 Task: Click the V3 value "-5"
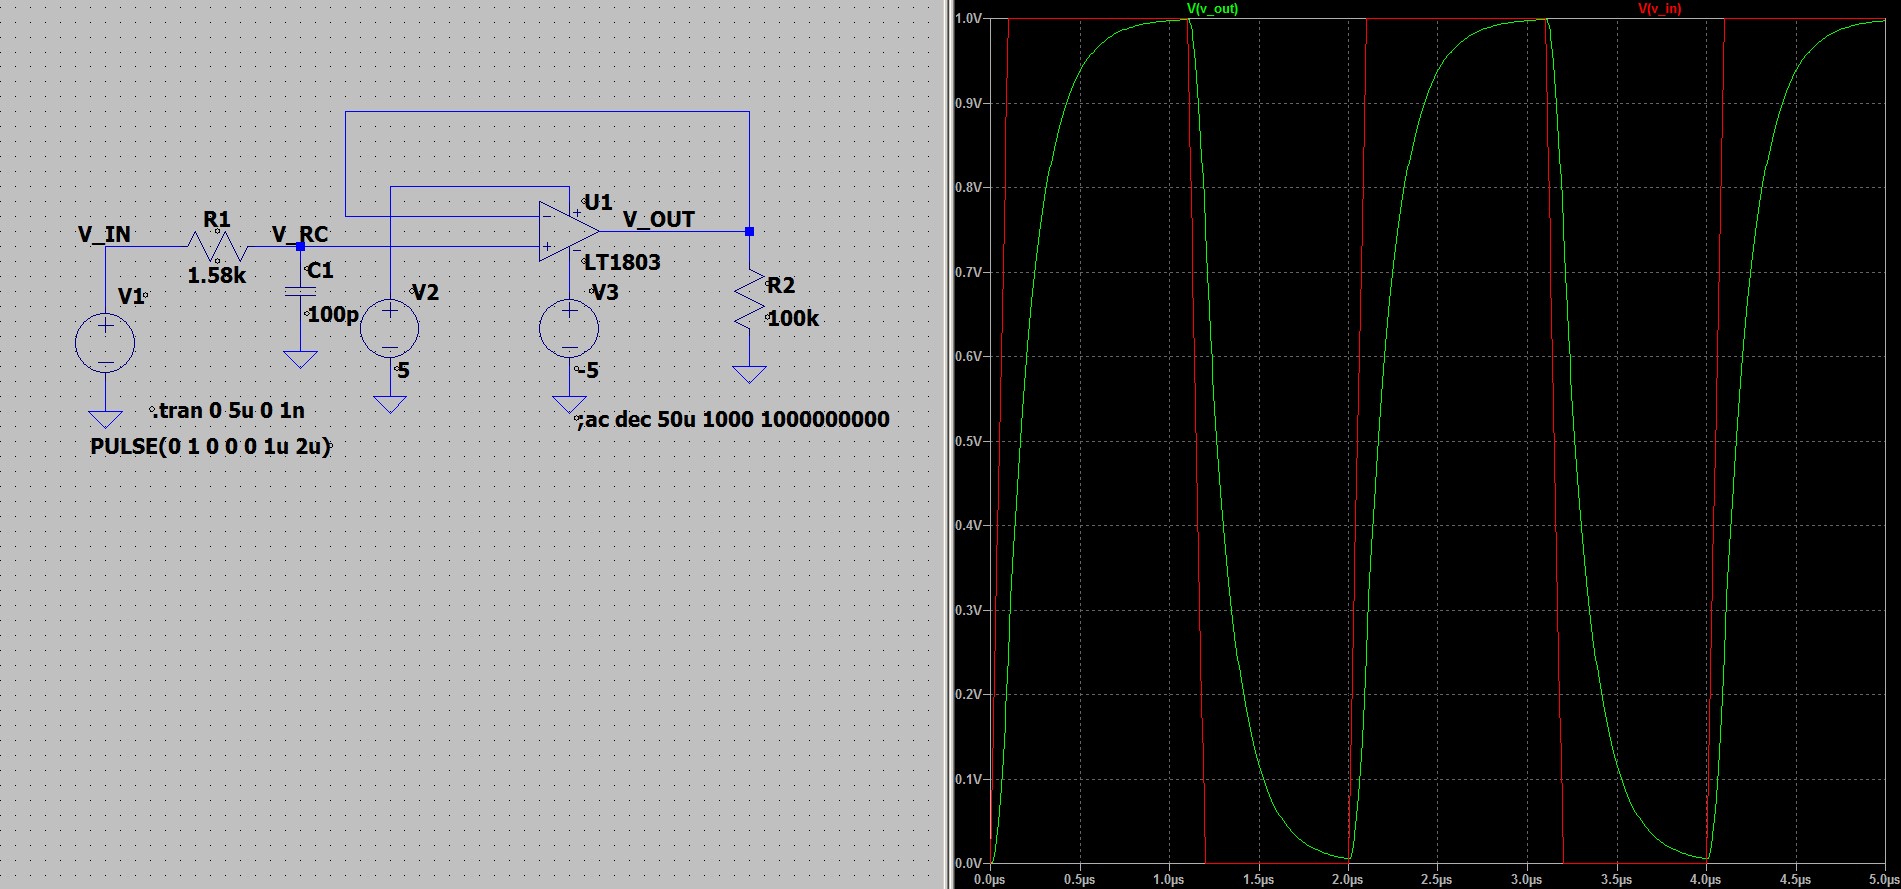tap(588, 370)
